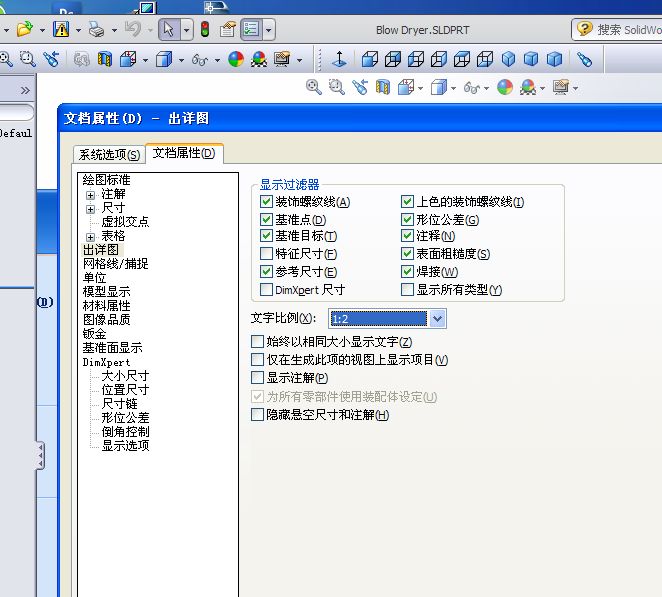This screenshot has width=662, height=597.
Task: Toggle 隐藏悬空尺寸和注解 checkbox
Action: tap(258, 415)
